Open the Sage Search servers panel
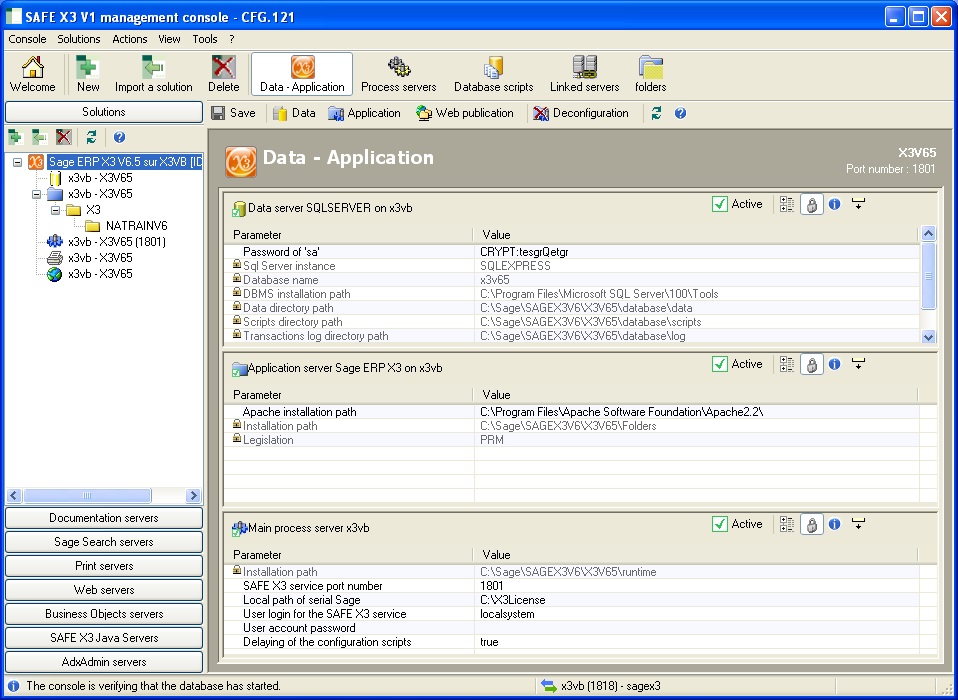This screenshot has width=958, height=700. pos(104,542)
